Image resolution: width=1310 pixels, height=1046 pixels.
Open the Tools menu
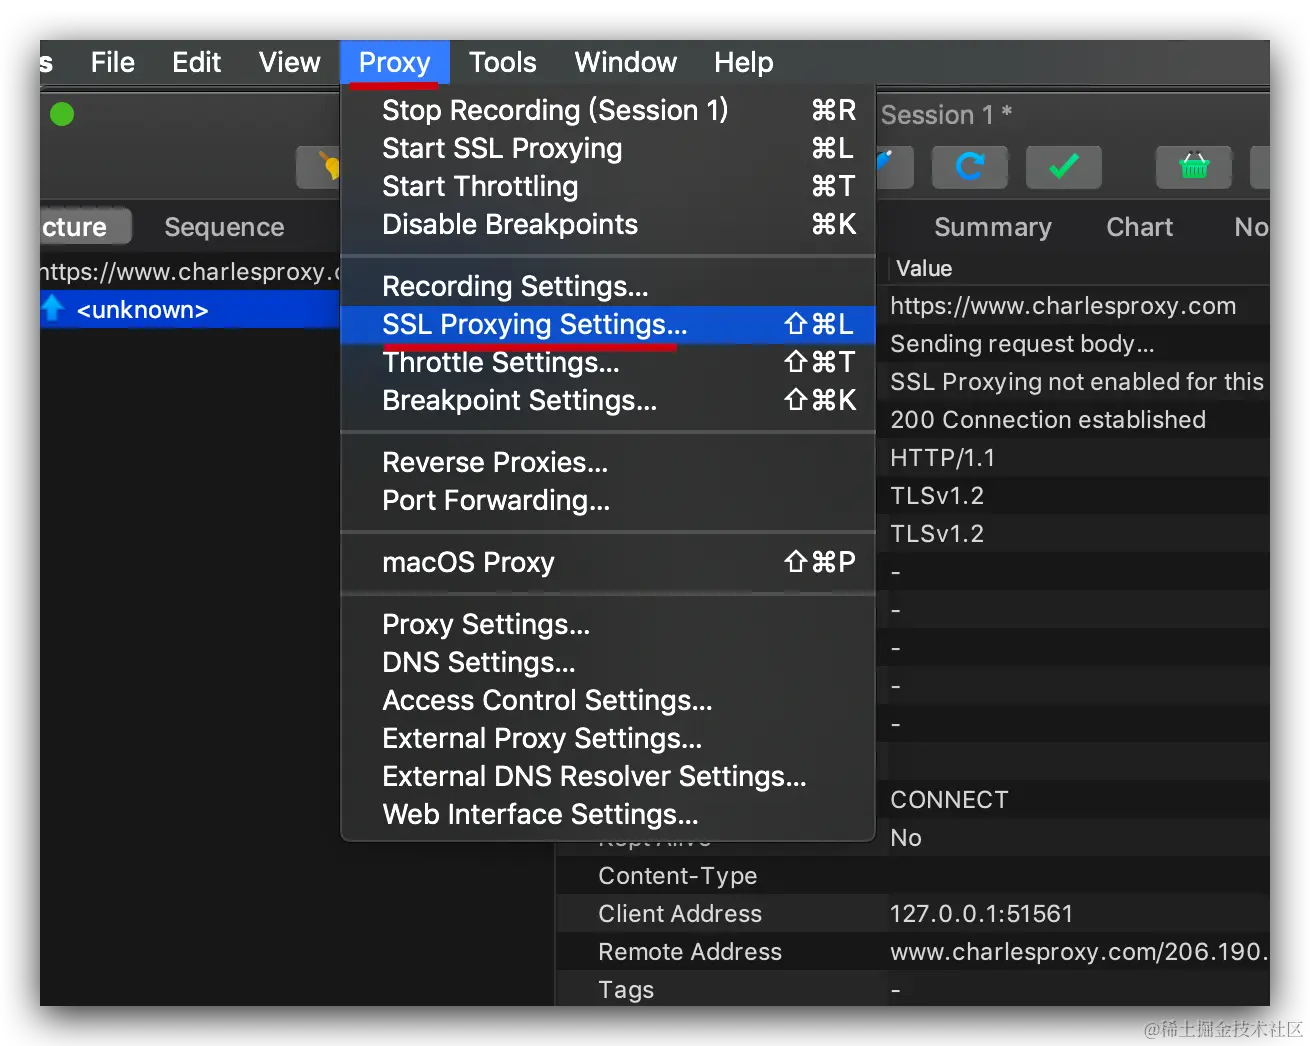[x=503, y=62]
